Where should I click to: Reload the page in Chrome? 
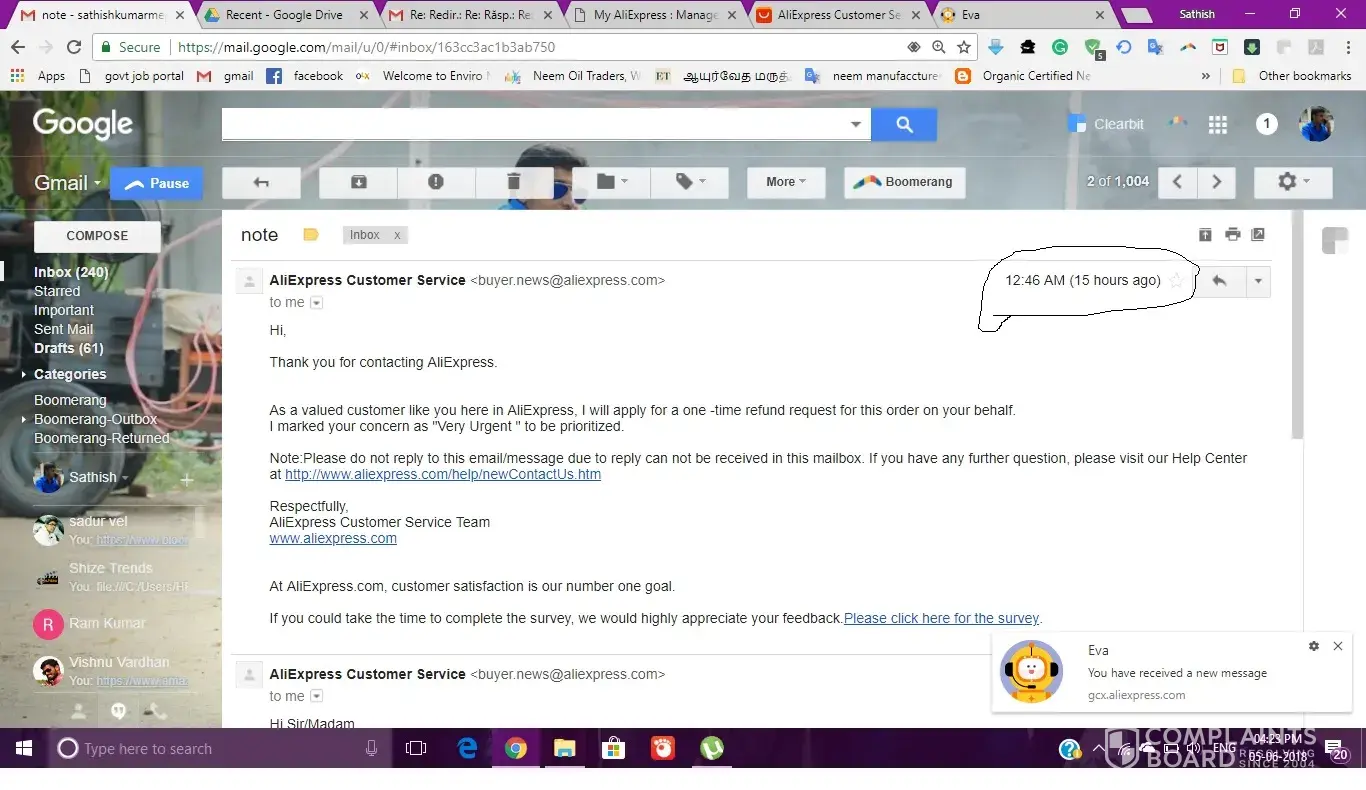click(73, 47)
